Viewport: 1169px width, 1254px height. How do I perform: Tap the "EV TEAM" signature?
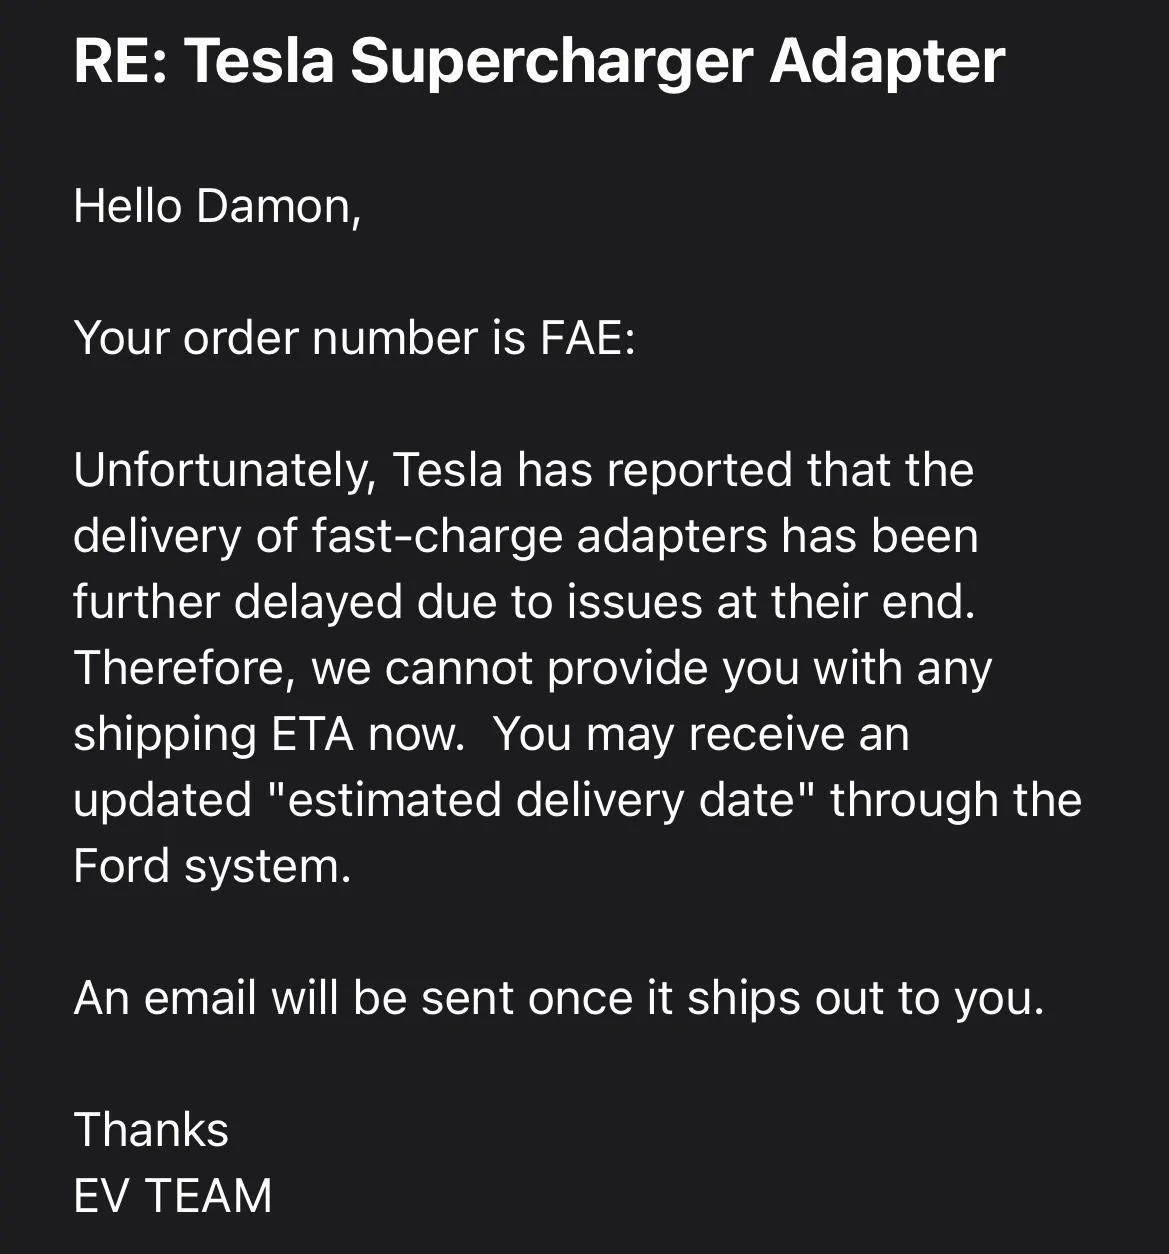173,1196
